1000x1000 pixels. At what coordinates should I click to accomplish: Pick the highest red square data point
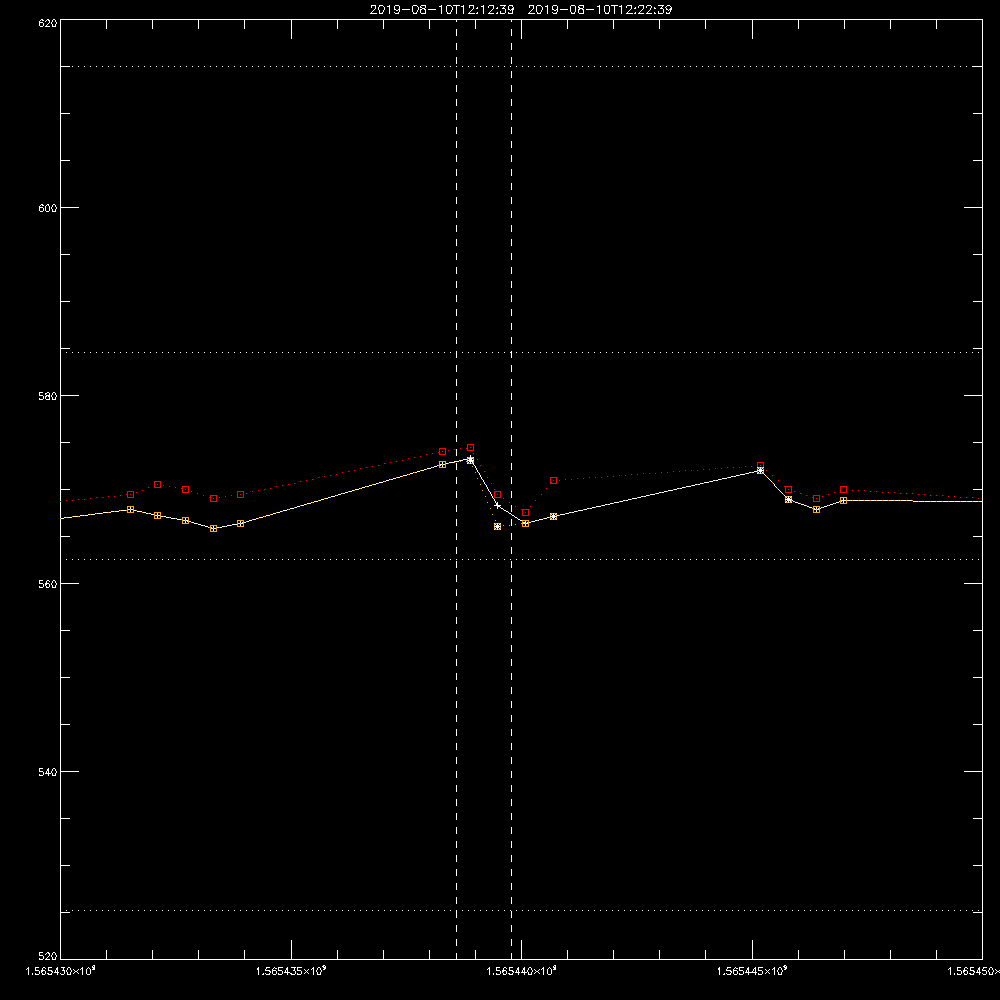click(x=471, y=448)
